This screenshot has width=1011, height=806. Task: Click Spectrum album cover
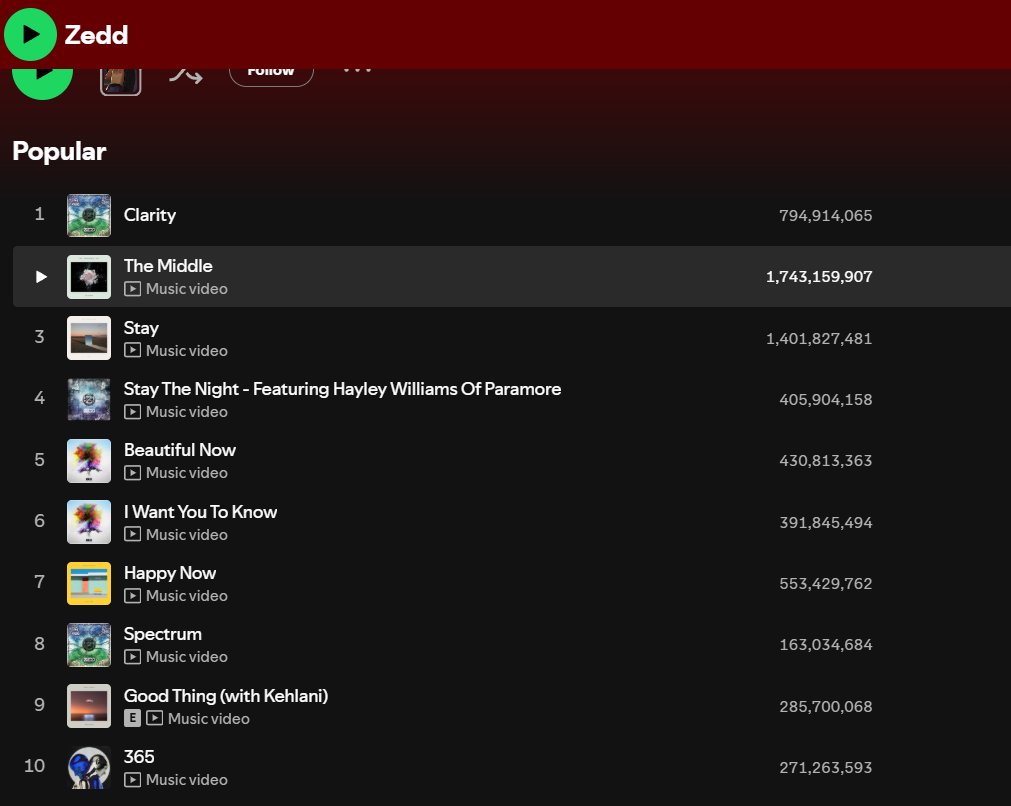89,645
